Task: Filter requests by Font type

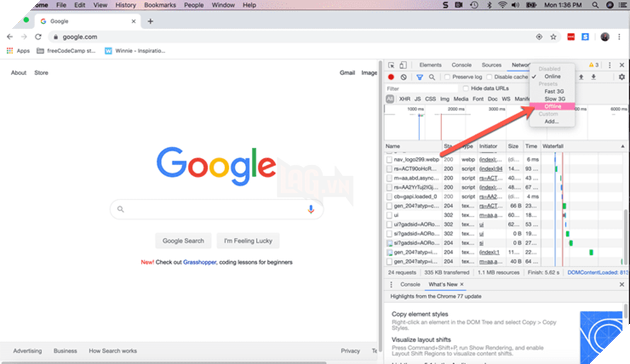Action: (x=478, y=99)
